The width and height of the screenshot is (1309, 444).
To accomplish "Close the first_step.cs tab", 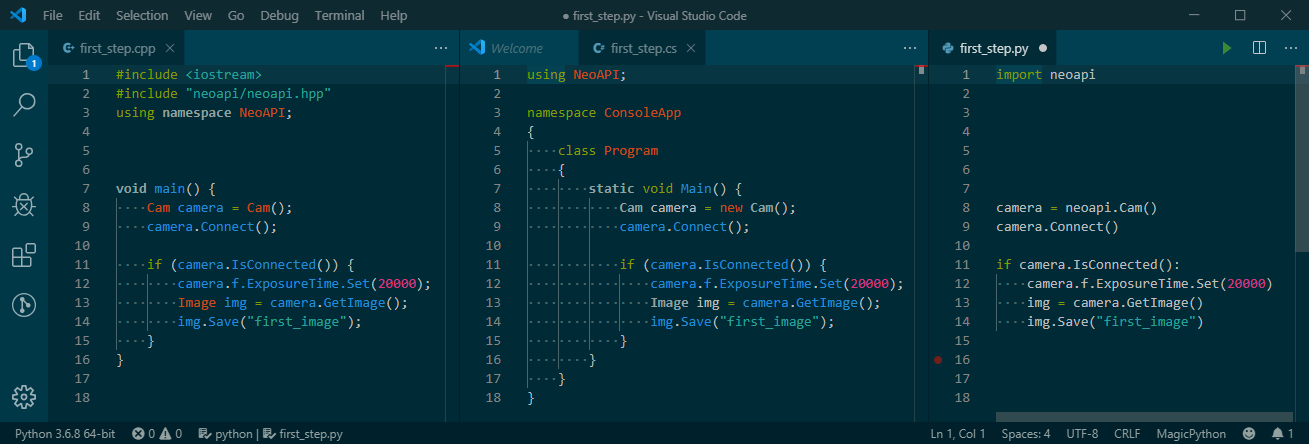I will point(692,48).
